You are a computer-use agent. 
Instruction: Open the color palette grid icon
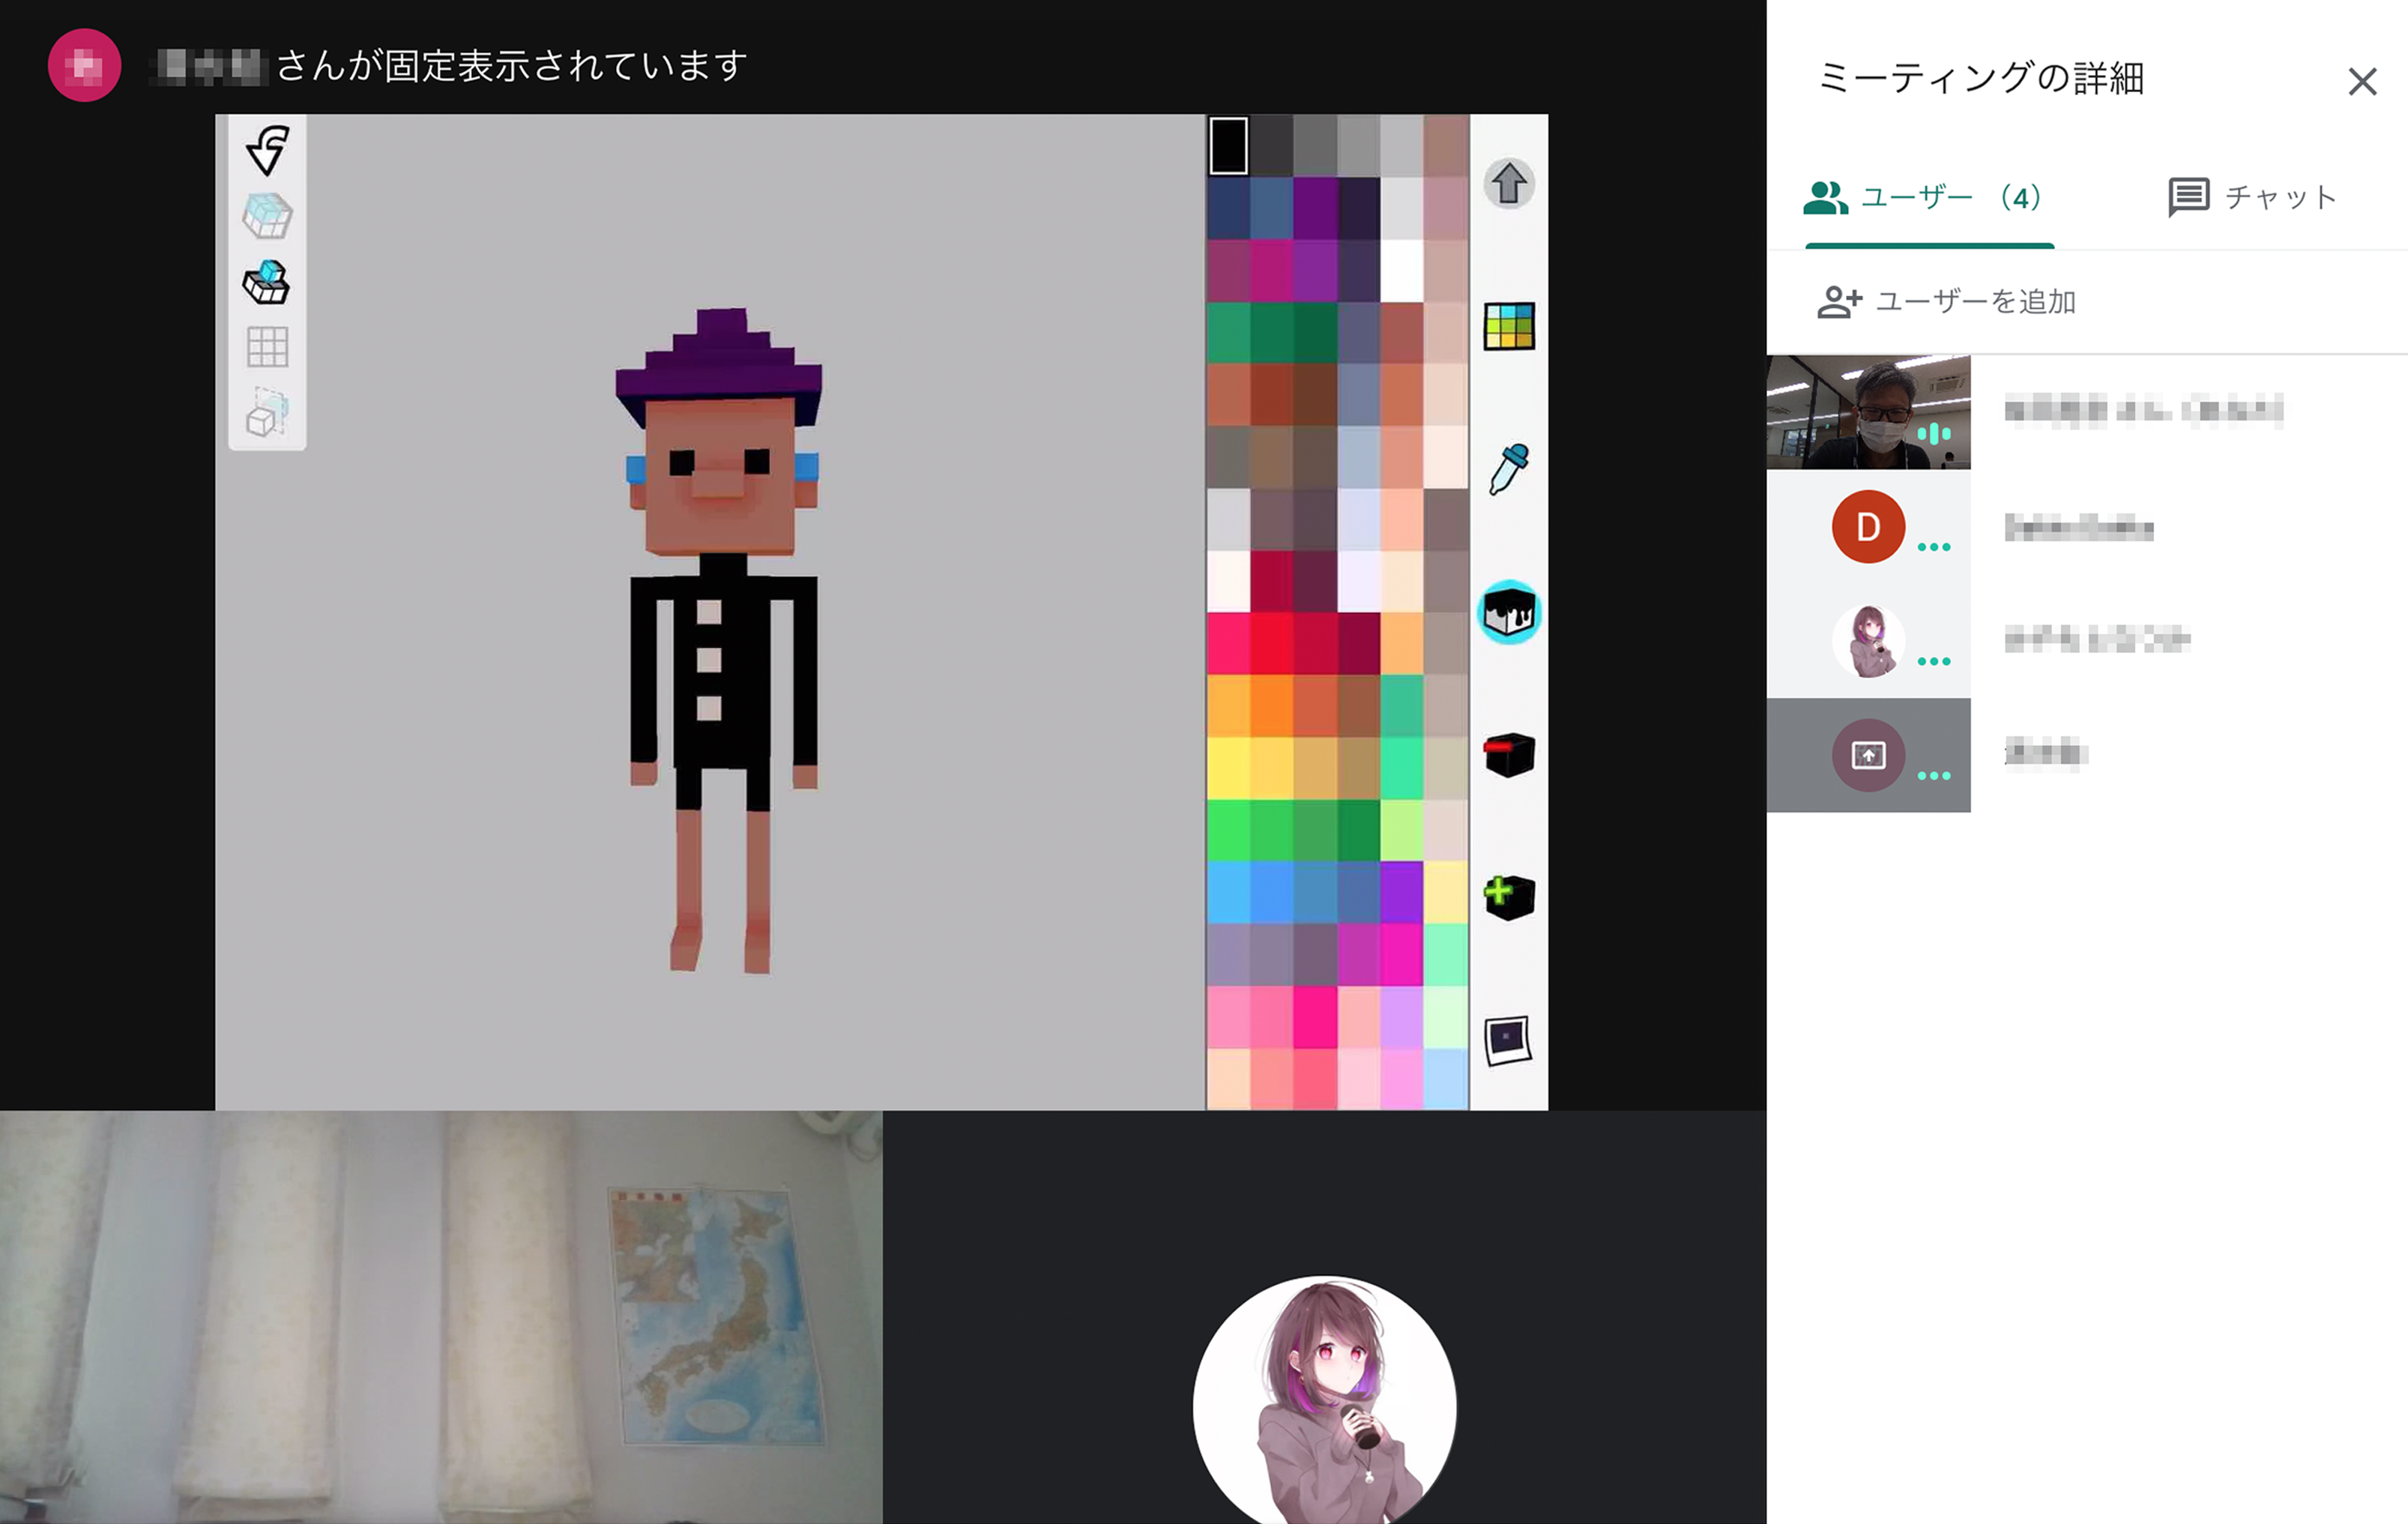[x=1508, y=326]
